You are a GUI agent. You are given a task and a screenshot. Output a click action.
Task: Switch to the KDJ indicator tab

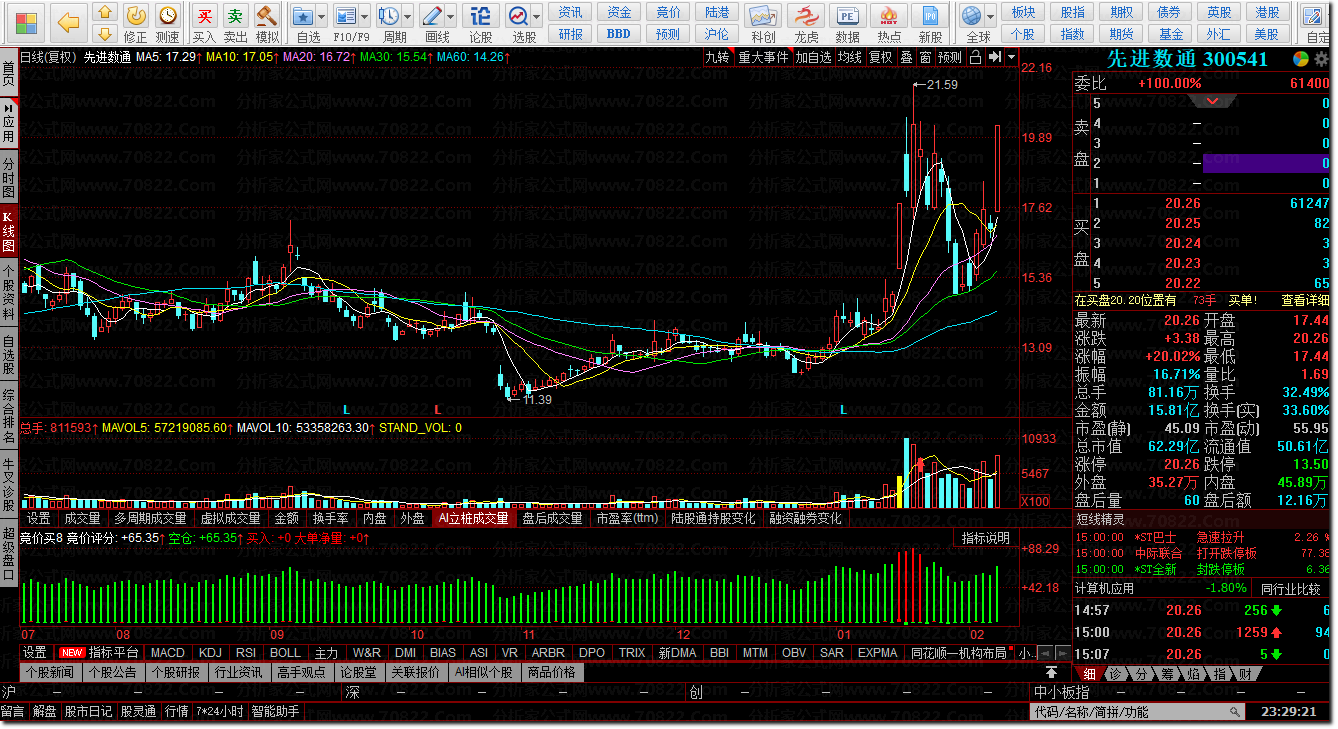point(210,653)
